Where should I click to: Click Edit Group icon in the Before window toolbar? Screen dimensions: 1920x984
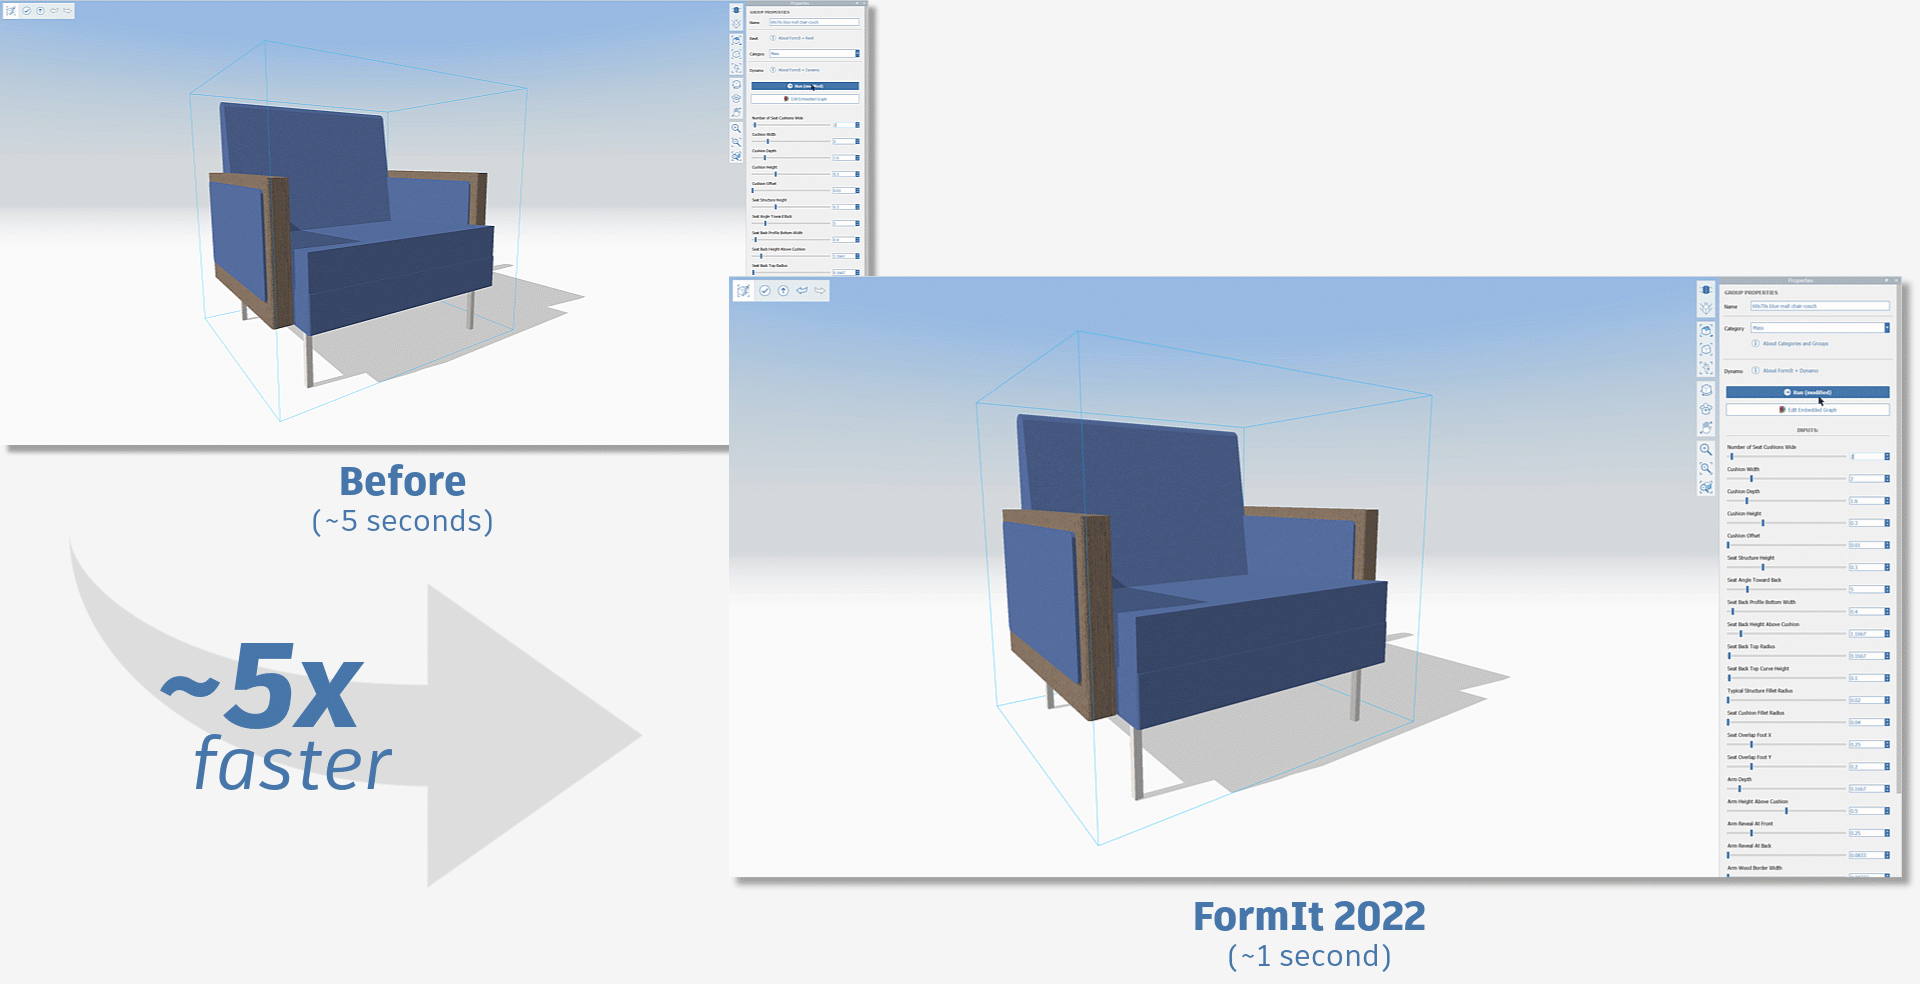[x=11, y=11]
